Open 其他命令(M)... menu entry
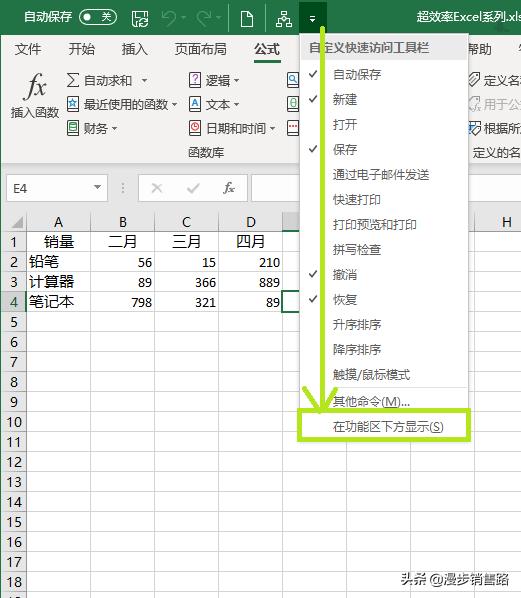This screenshot has height=598, width=521. tap(384, 401)
